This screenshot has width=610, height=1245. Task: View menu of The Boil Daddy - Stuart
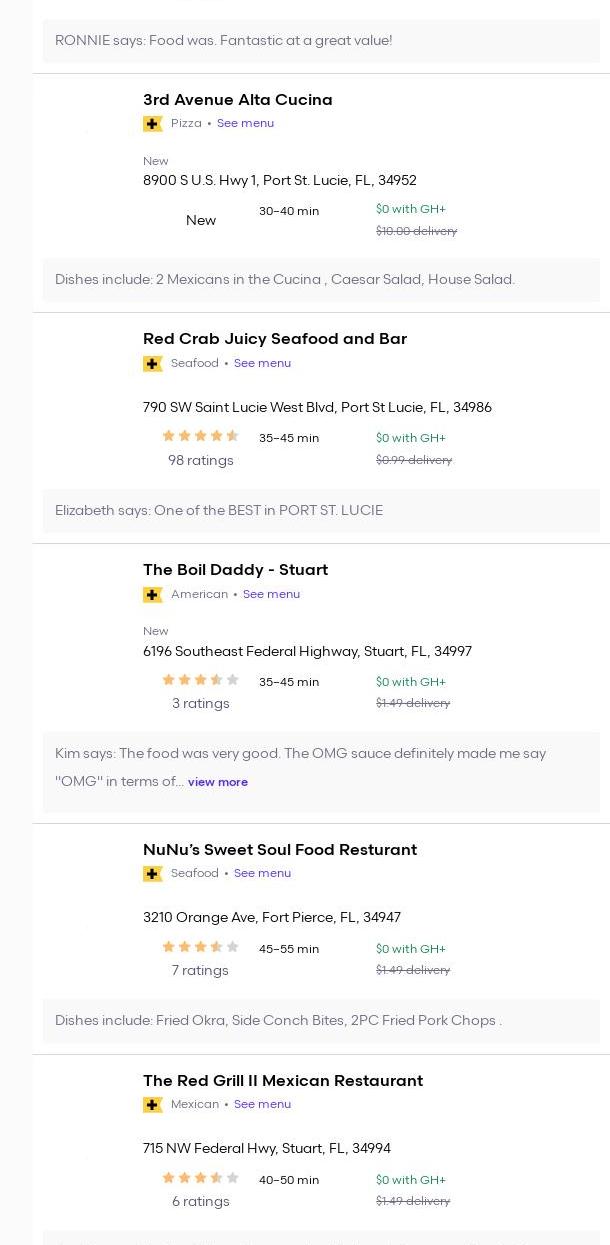pos(271,595)
